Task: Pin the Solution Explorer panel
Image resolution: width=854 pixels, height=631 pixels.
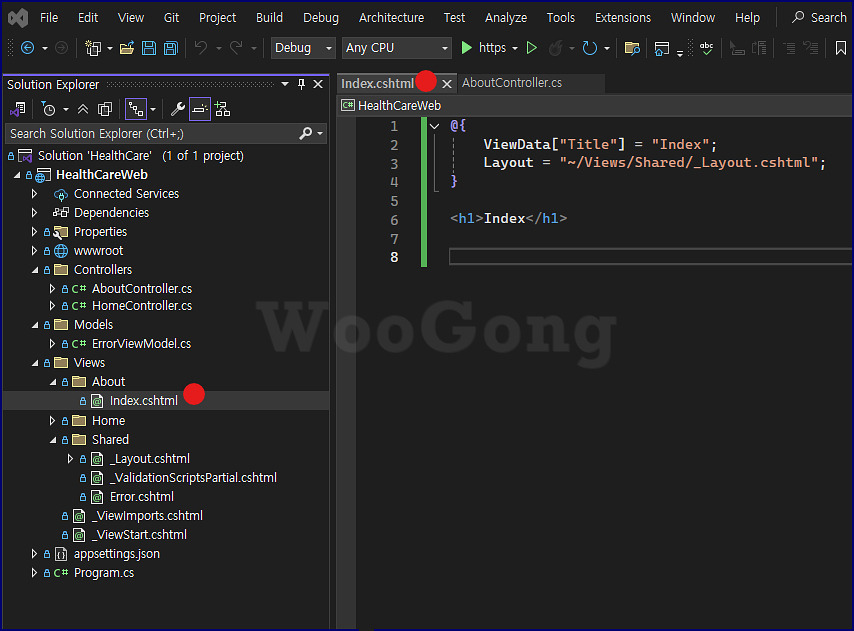Action: tap(301, 84)
